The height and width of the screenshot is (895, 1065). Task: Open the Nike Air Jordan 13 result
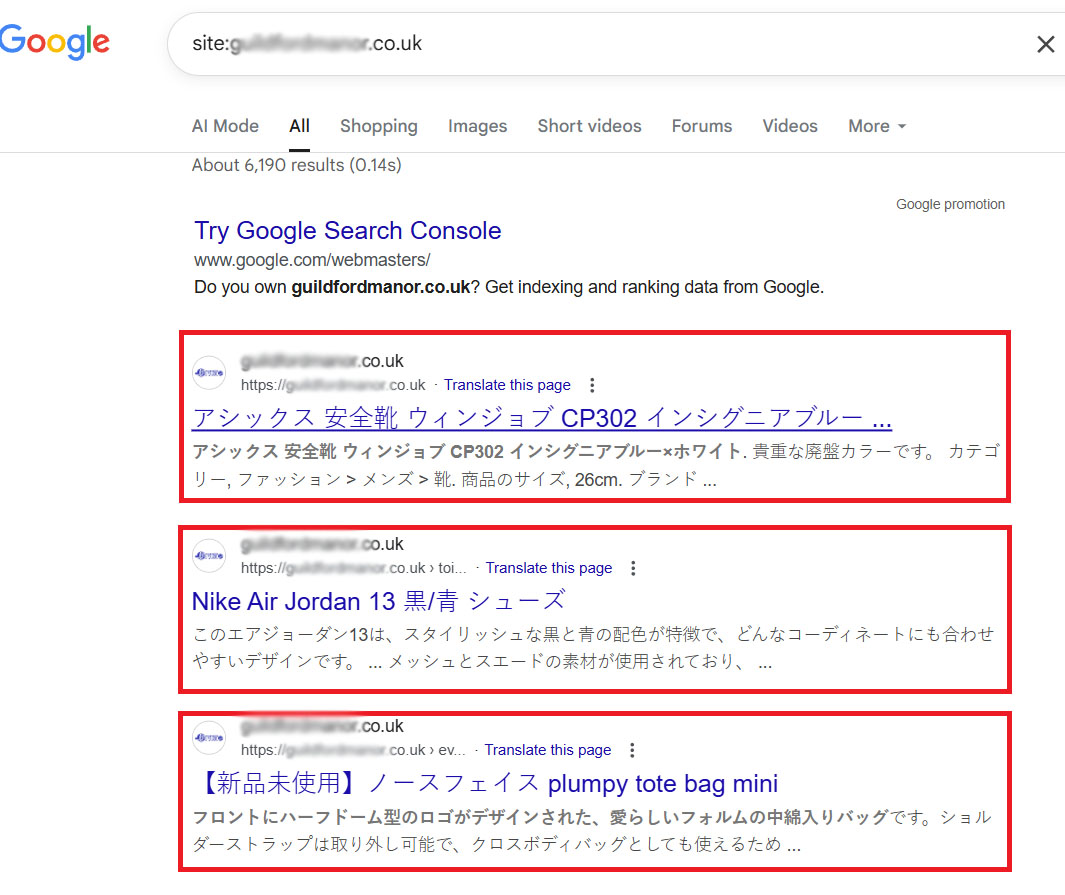pos(377,599)
